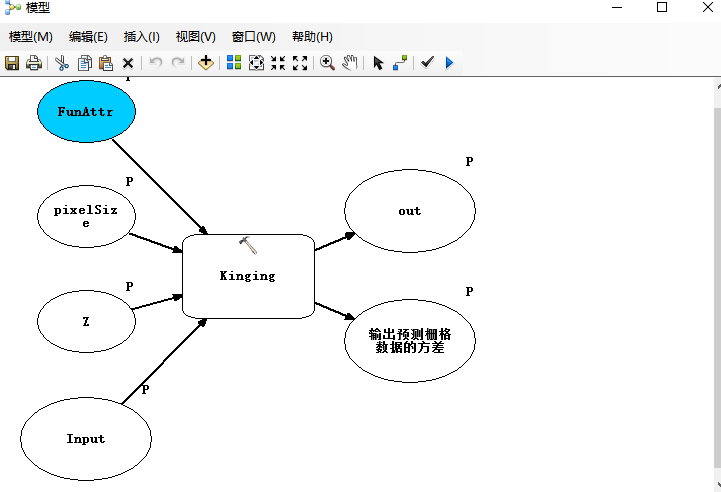Screen dimensions: 721x492
Task: Copy the selected model element
Action: [85, 63]
